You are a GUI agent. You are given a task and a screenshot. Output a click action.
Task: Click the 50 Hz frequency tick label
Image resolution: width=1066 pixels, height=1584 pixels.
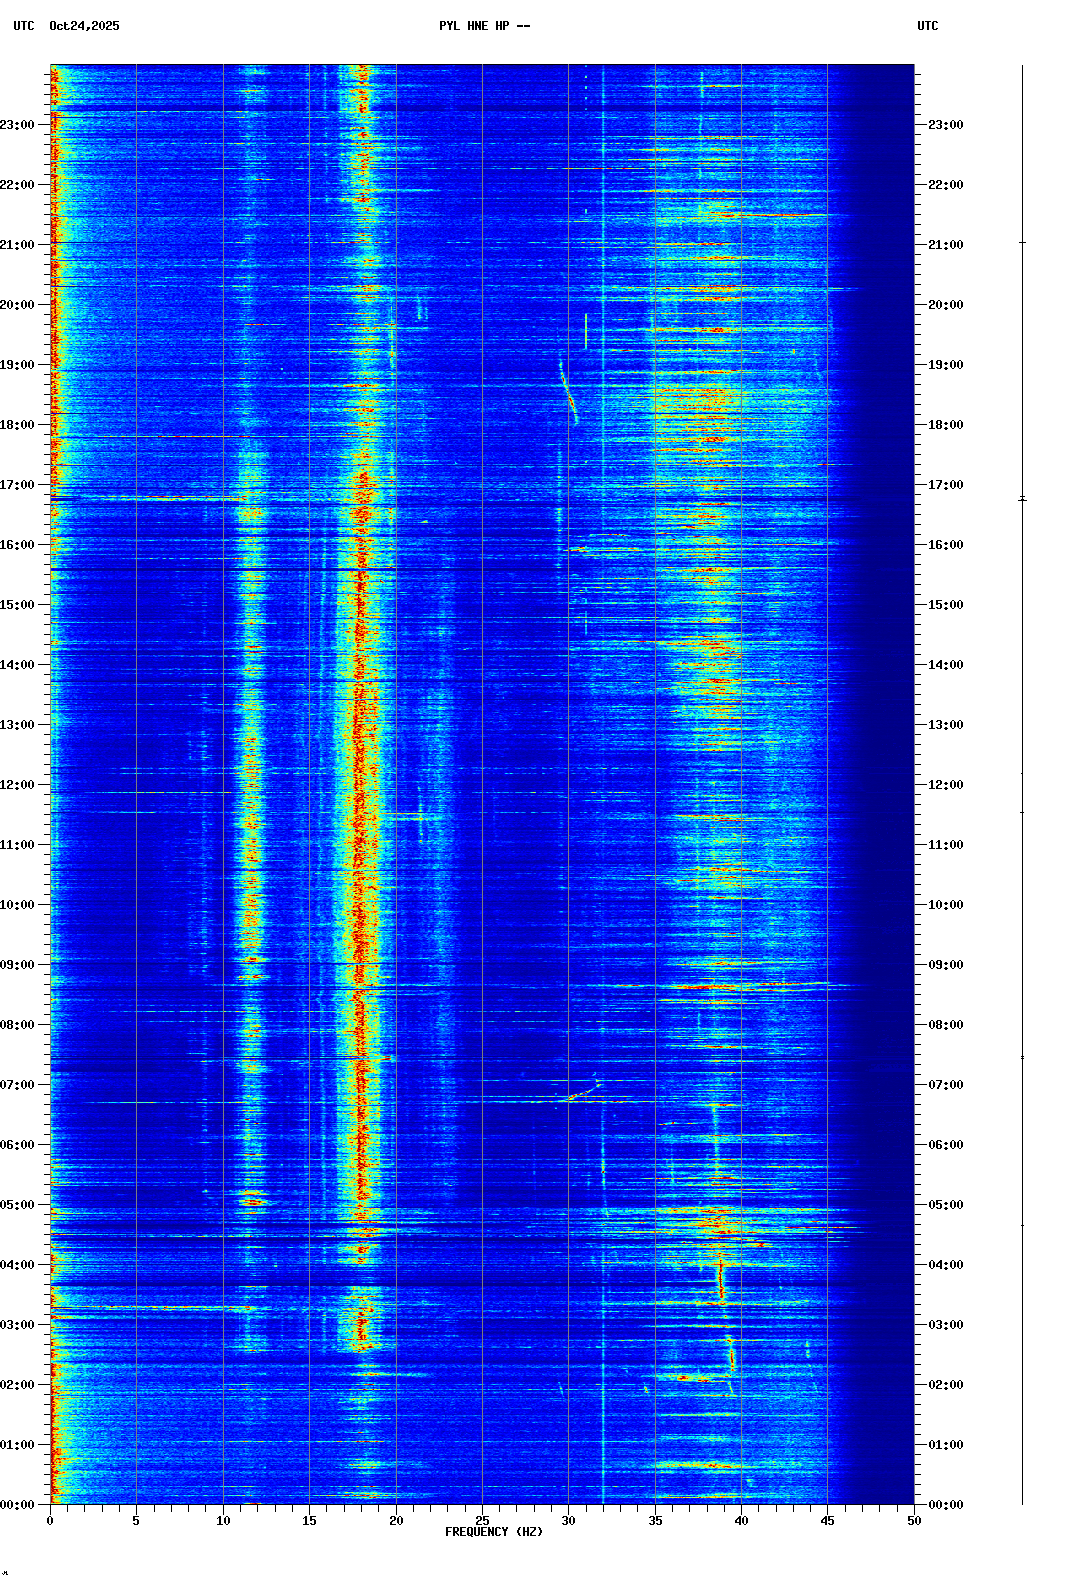(x=914, y=1521)
